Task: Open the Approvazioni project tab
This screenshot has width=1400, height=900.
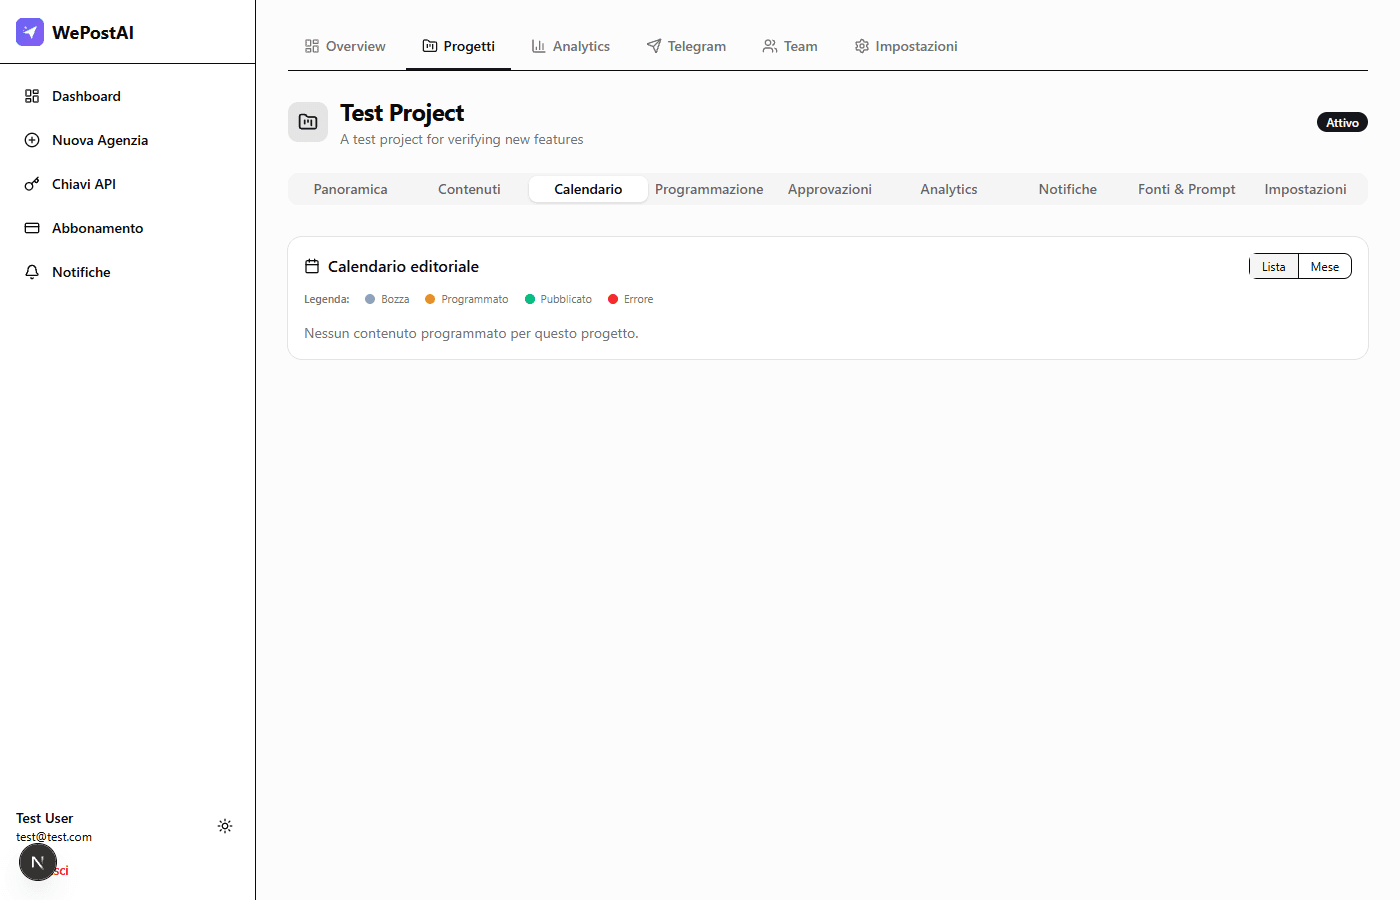Action: click(x=829, y=189)
